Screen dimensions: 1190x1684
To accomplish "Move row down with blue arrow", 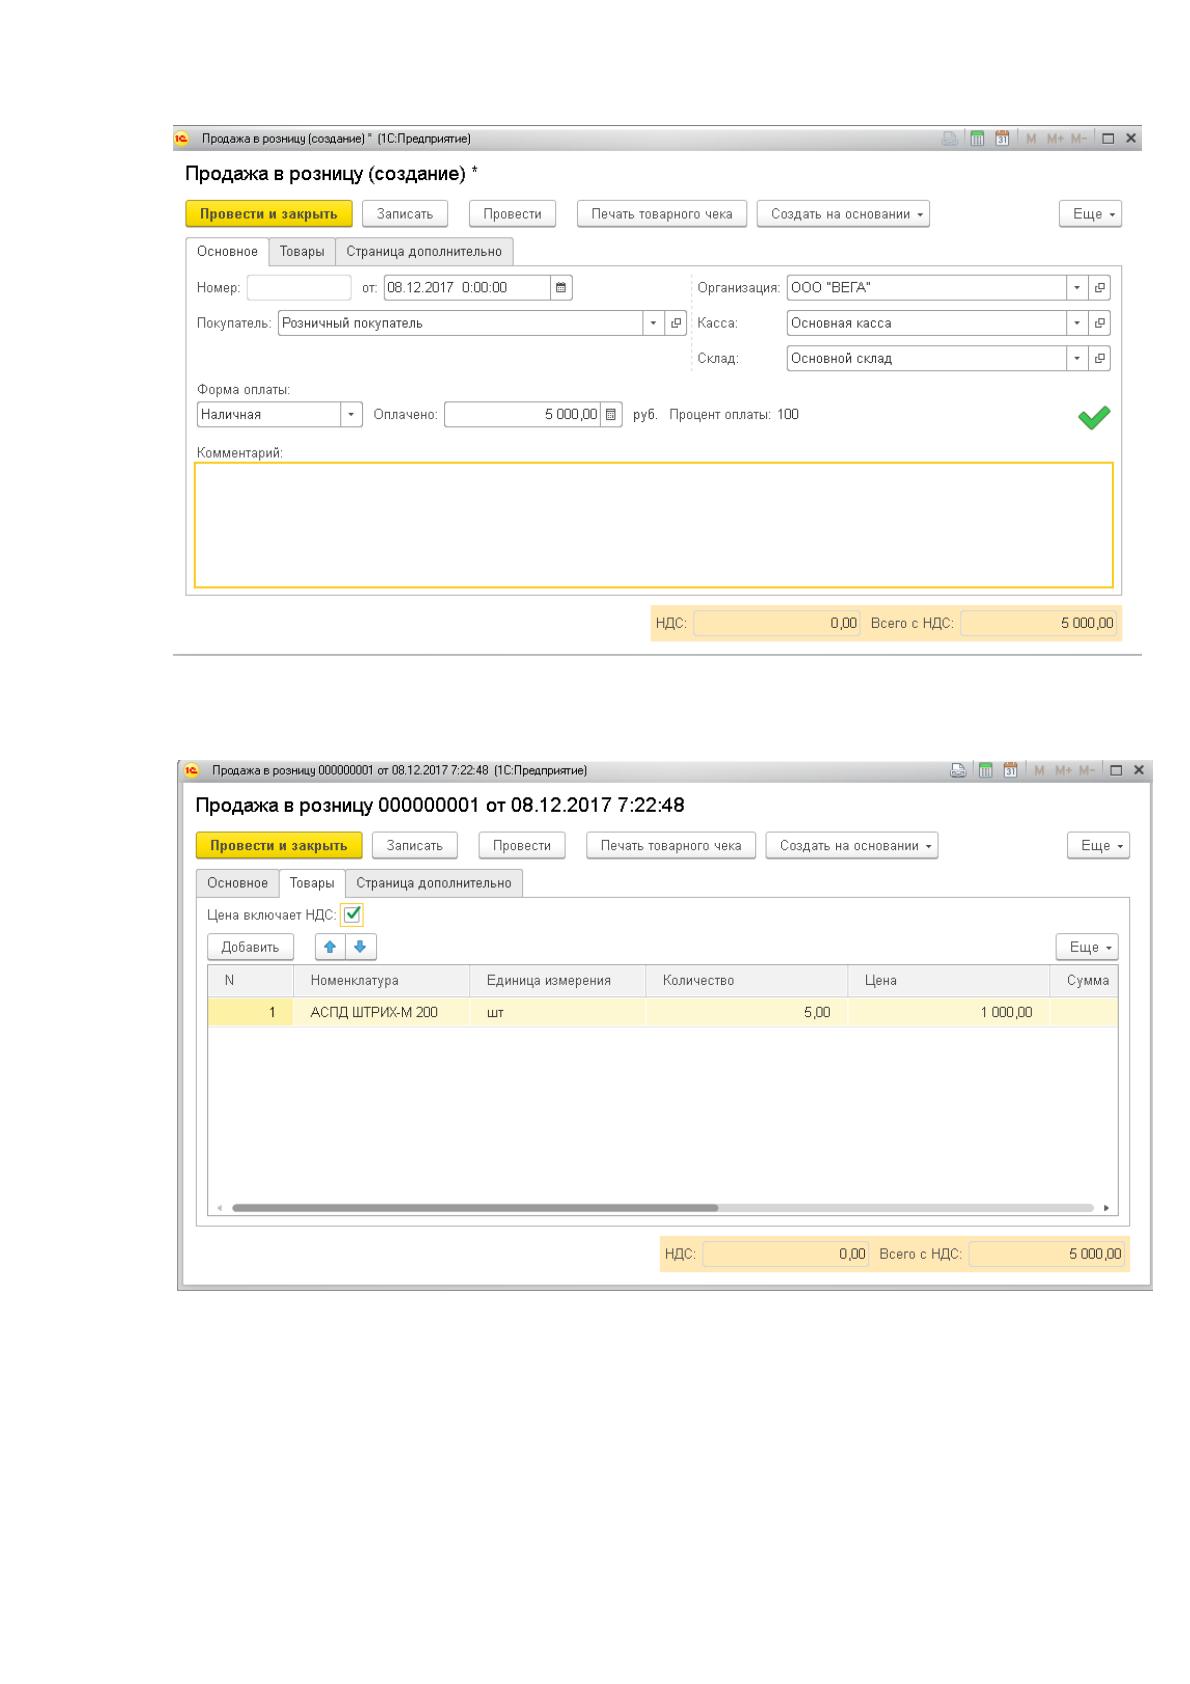I will 361,946.
